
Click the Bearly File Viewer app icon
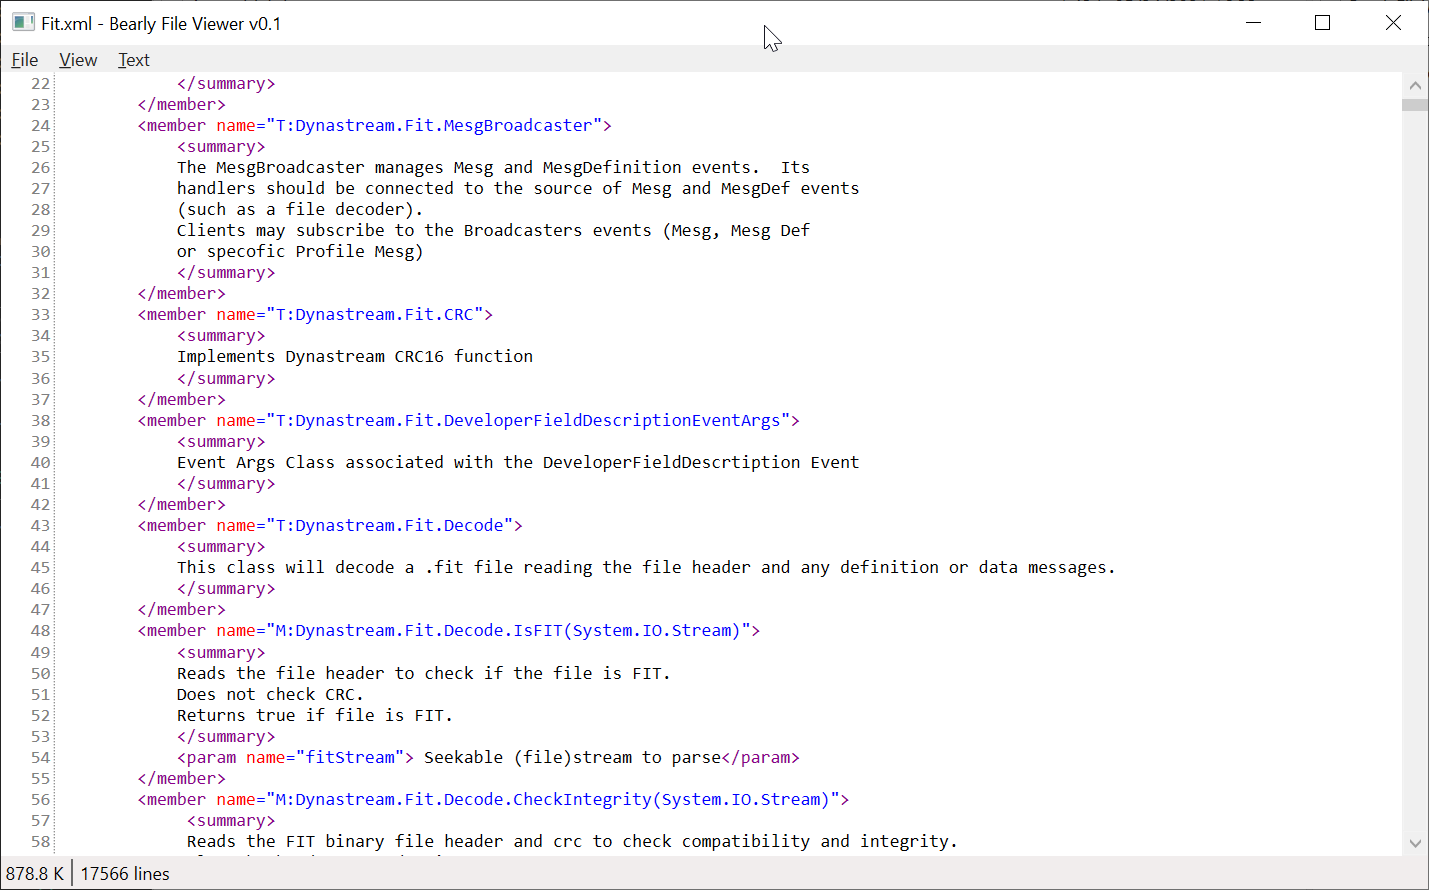click(x=23, y=22)
